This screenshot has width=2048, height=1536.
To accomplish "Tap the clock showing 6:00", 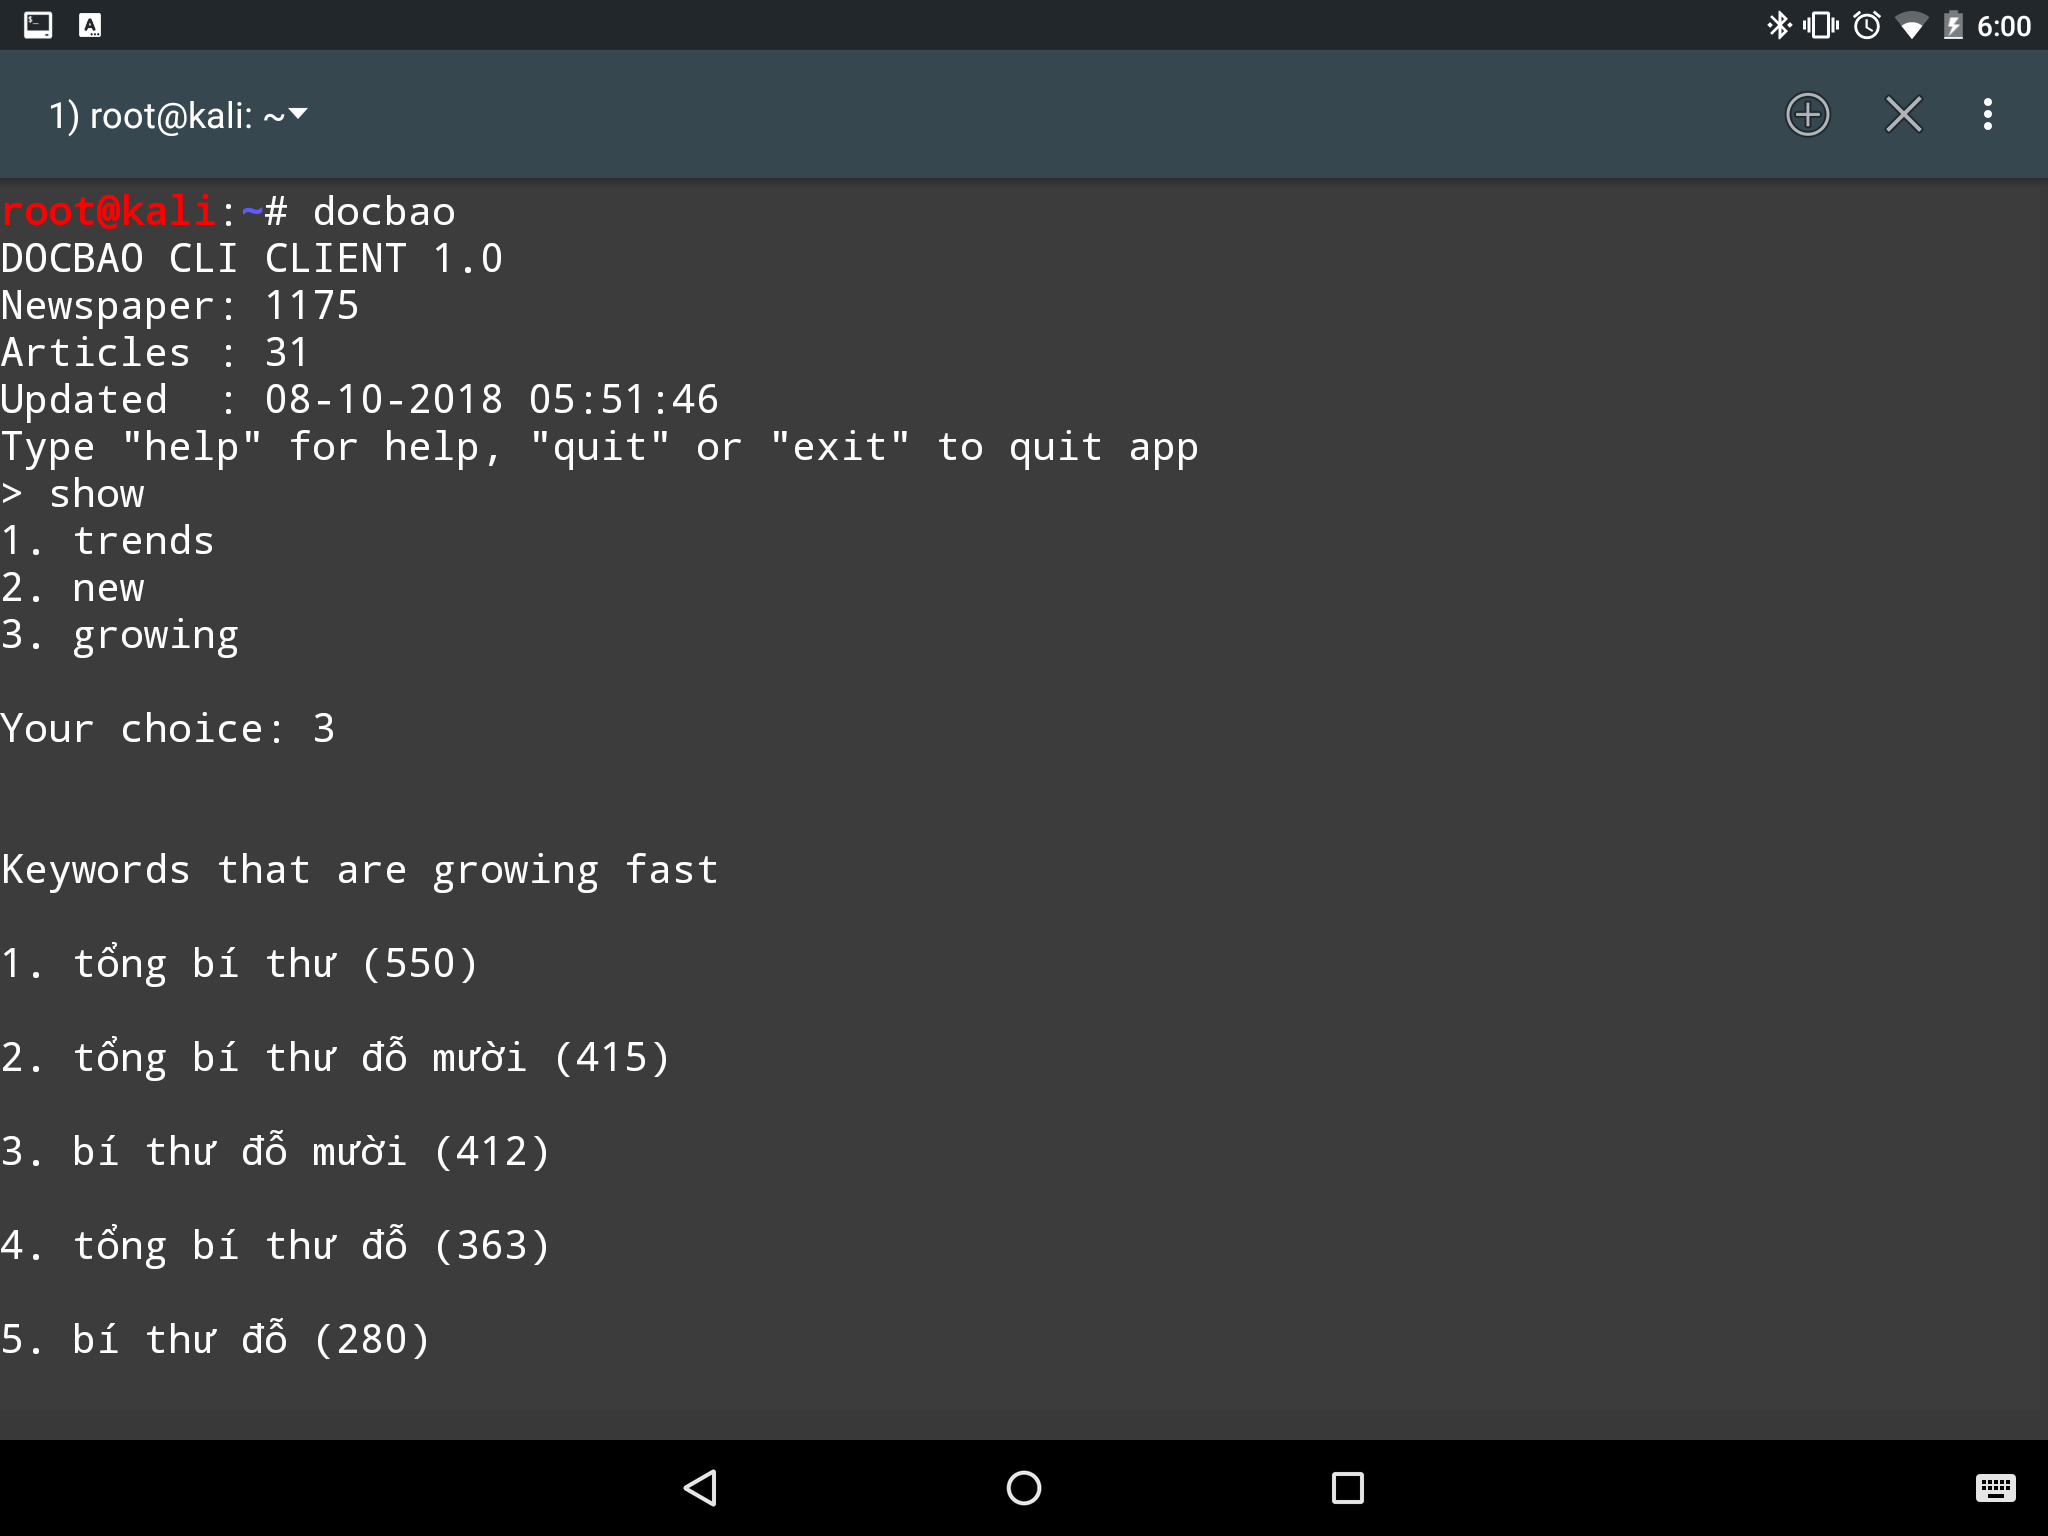I will tap(2004, 26).
